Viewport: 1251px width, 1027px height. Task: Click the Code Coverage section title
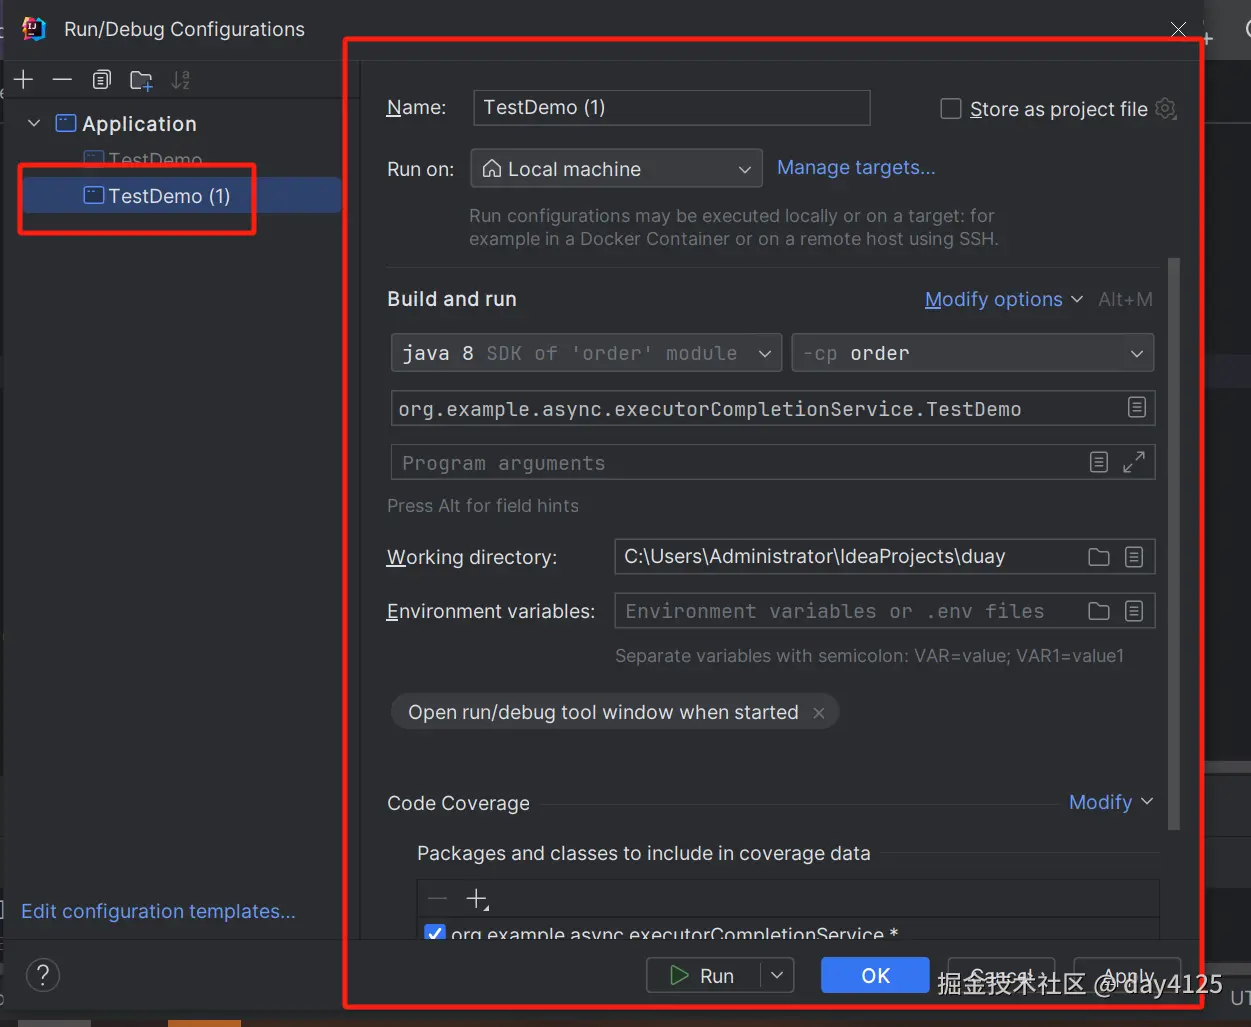tap(459, 803)
